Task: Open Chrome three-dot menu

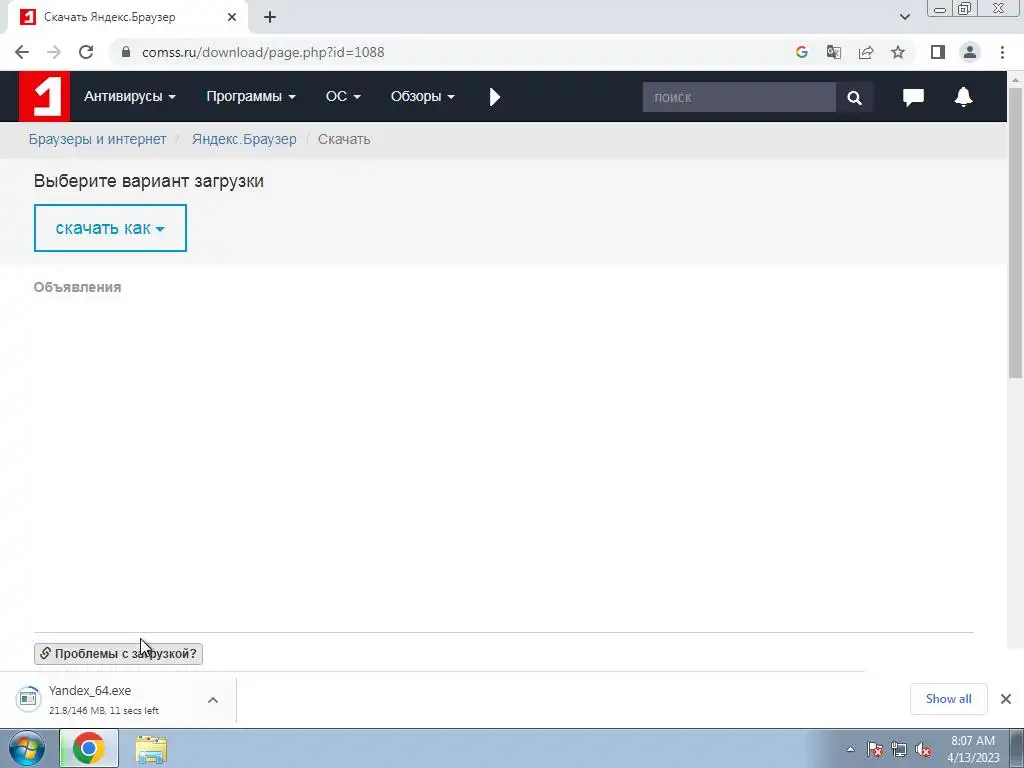Action: coord(1002,52)
